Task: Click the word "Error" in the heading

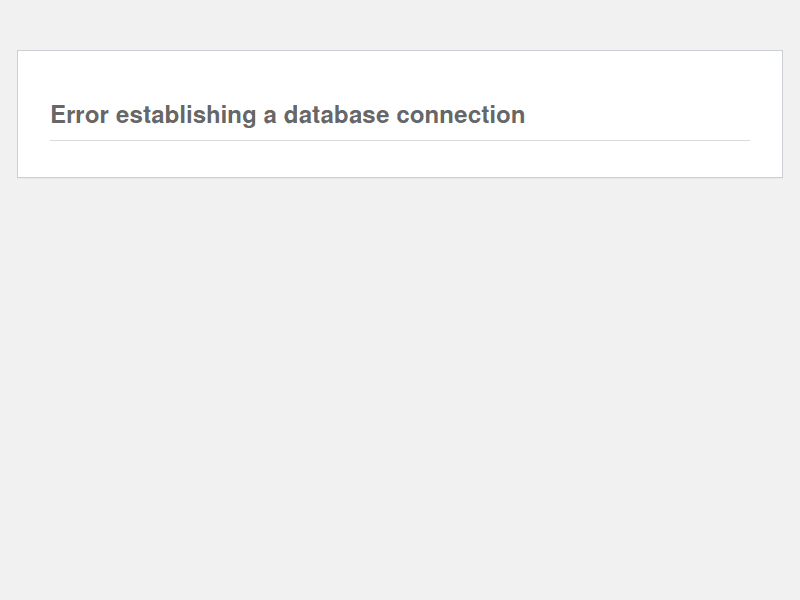Action: [x=80, y=115]
